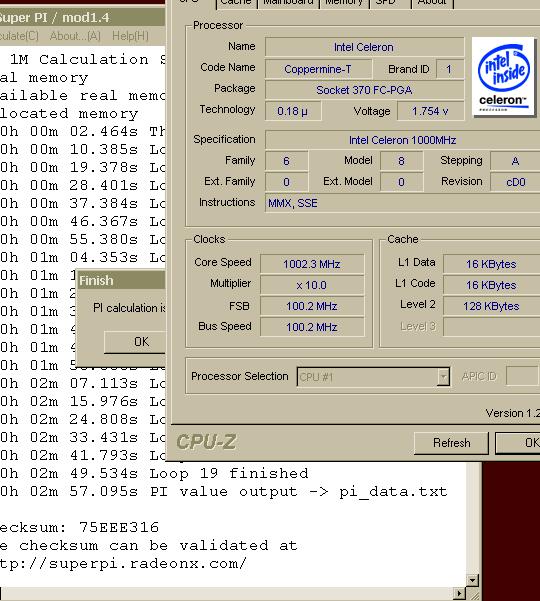Click the 0.18 µ technology value
This screenshot has width=540, height=601.
[293, 111]
